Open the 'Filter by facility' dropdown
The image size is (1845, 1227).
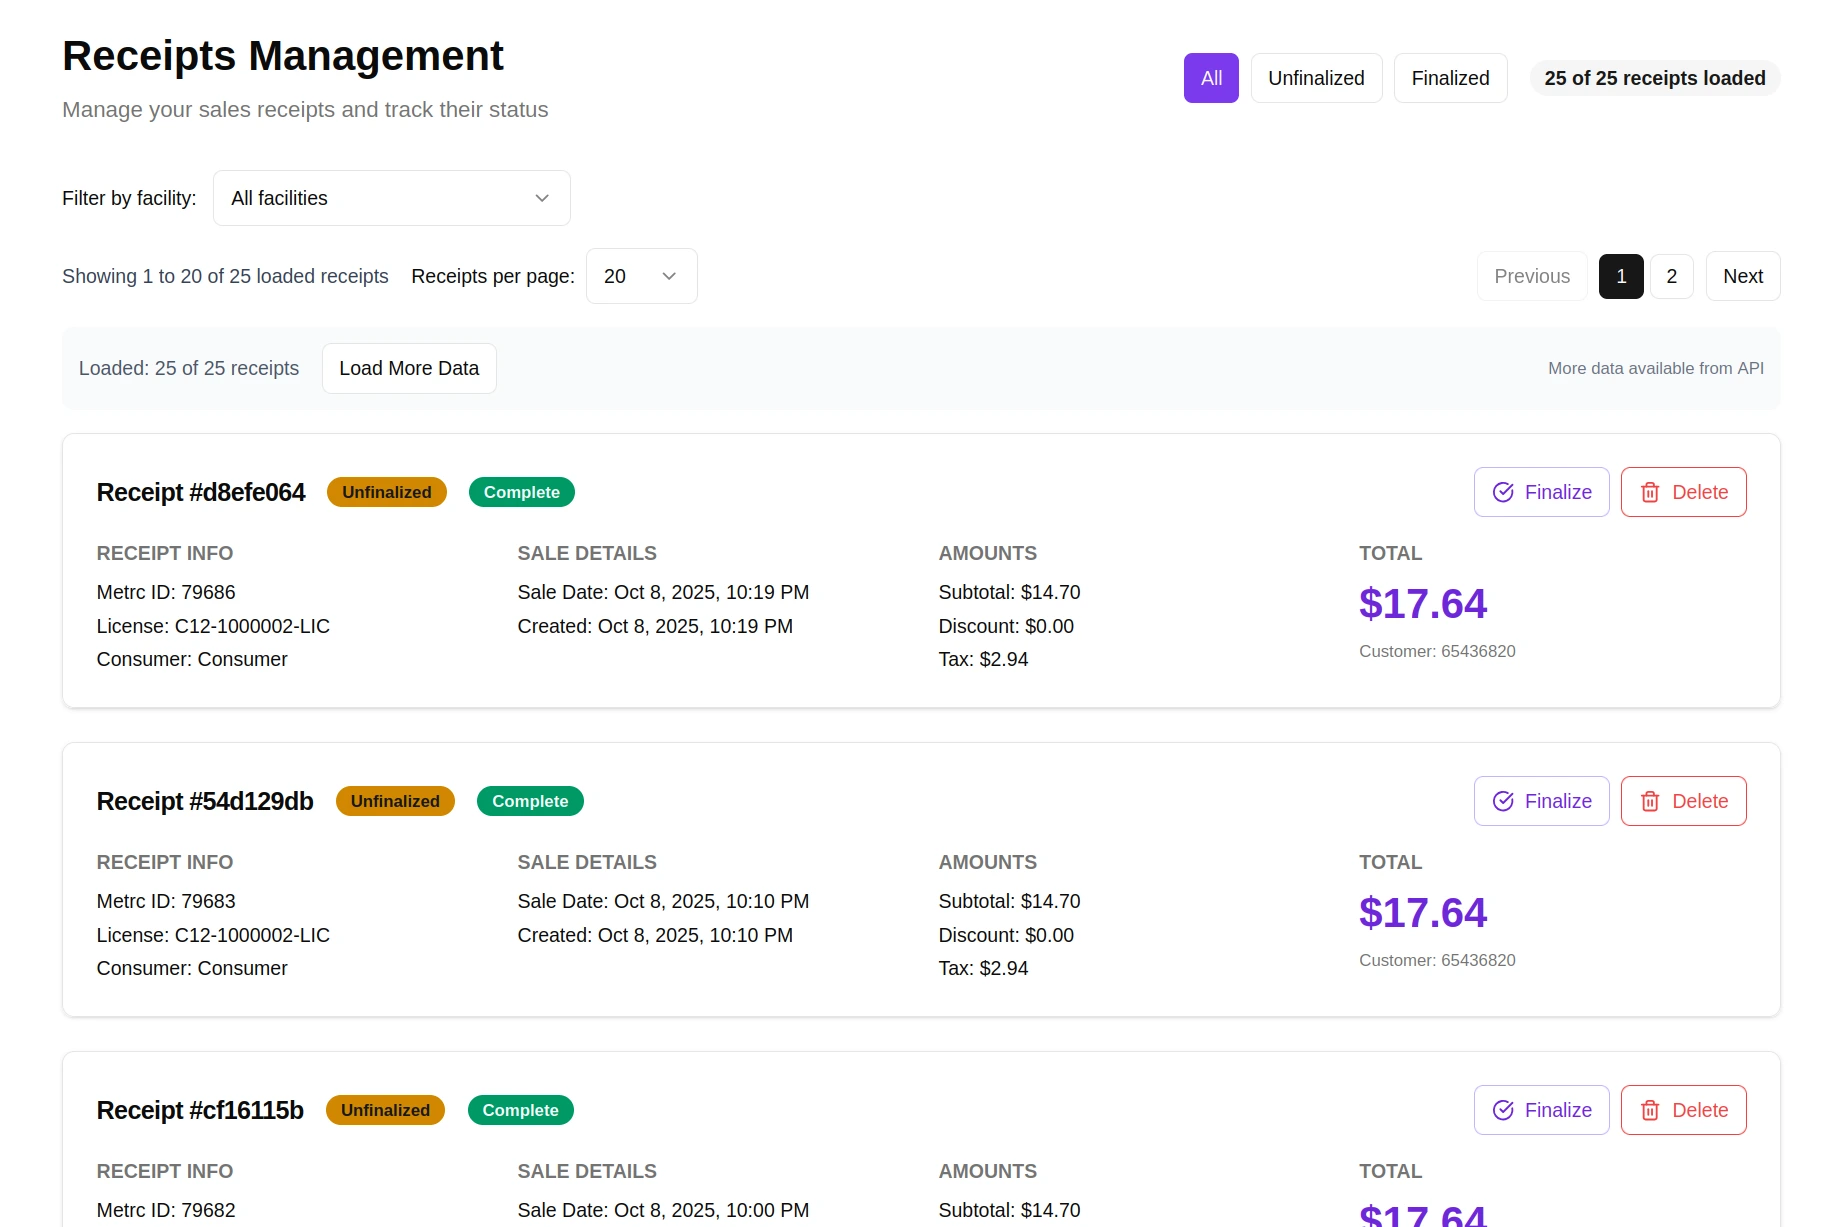click(x=391, y=197)
